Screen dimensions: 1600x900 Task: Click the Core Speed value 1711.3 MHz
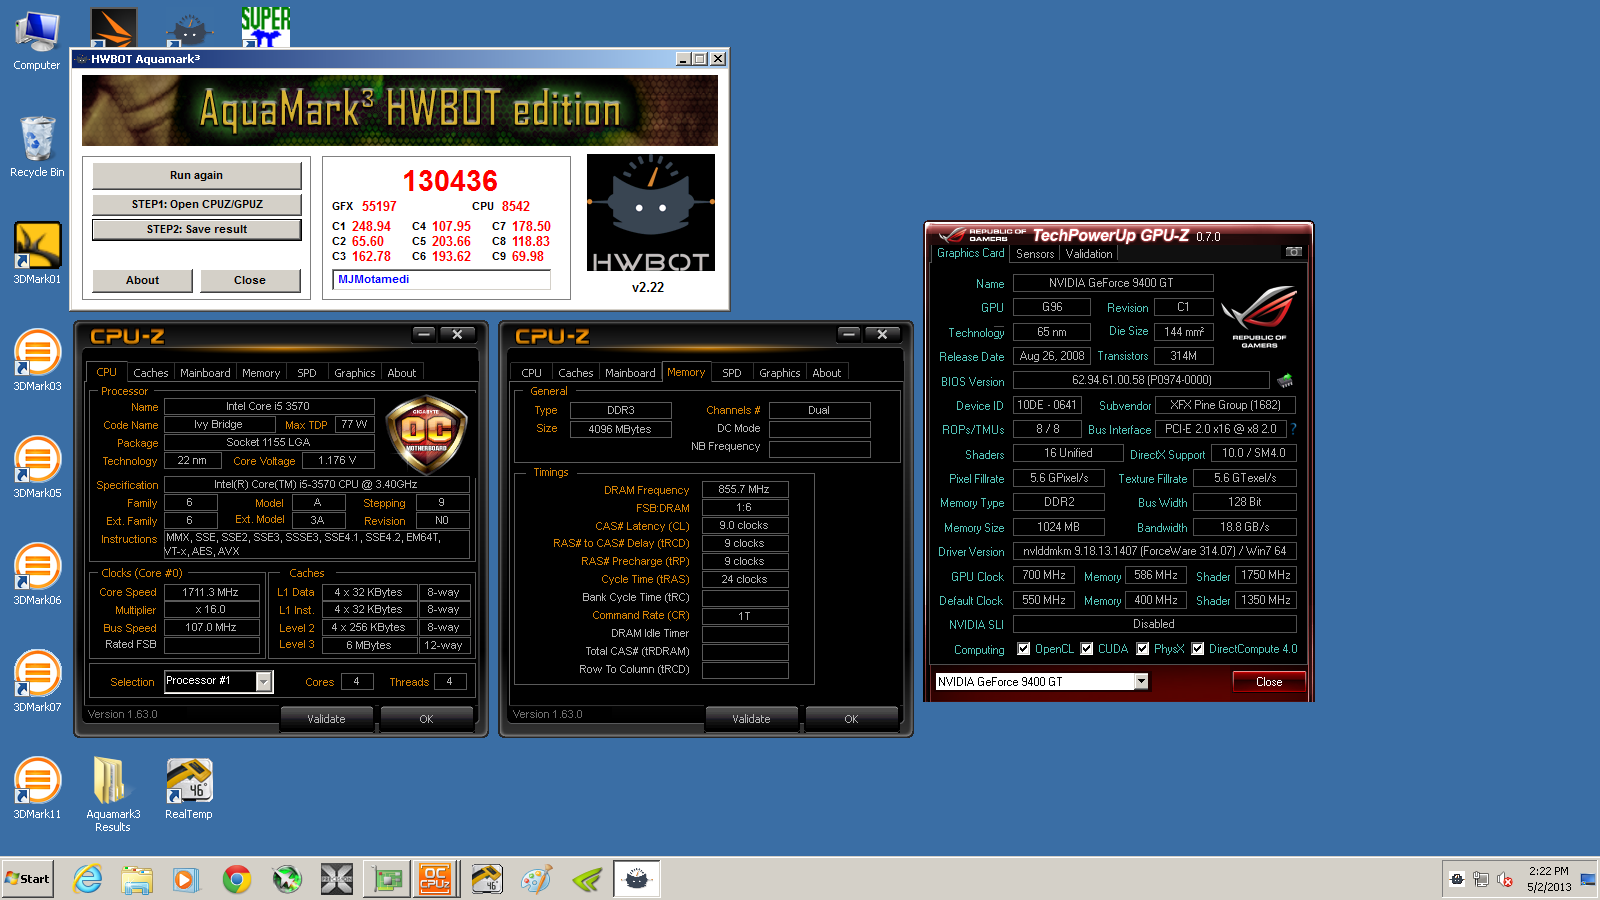coord(210,592)
